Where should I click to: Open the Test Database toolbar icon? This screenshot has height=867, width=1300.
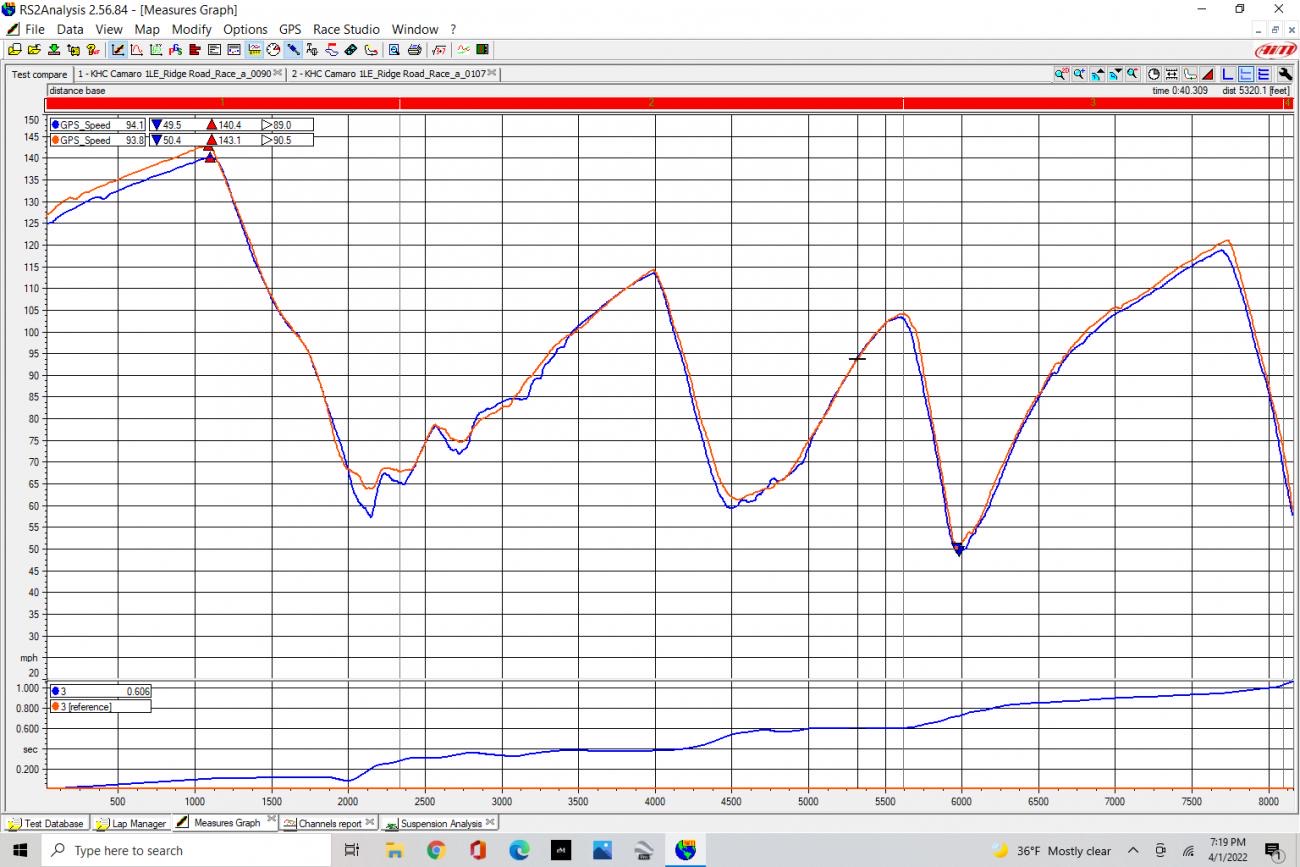click(x=15, y=49)
